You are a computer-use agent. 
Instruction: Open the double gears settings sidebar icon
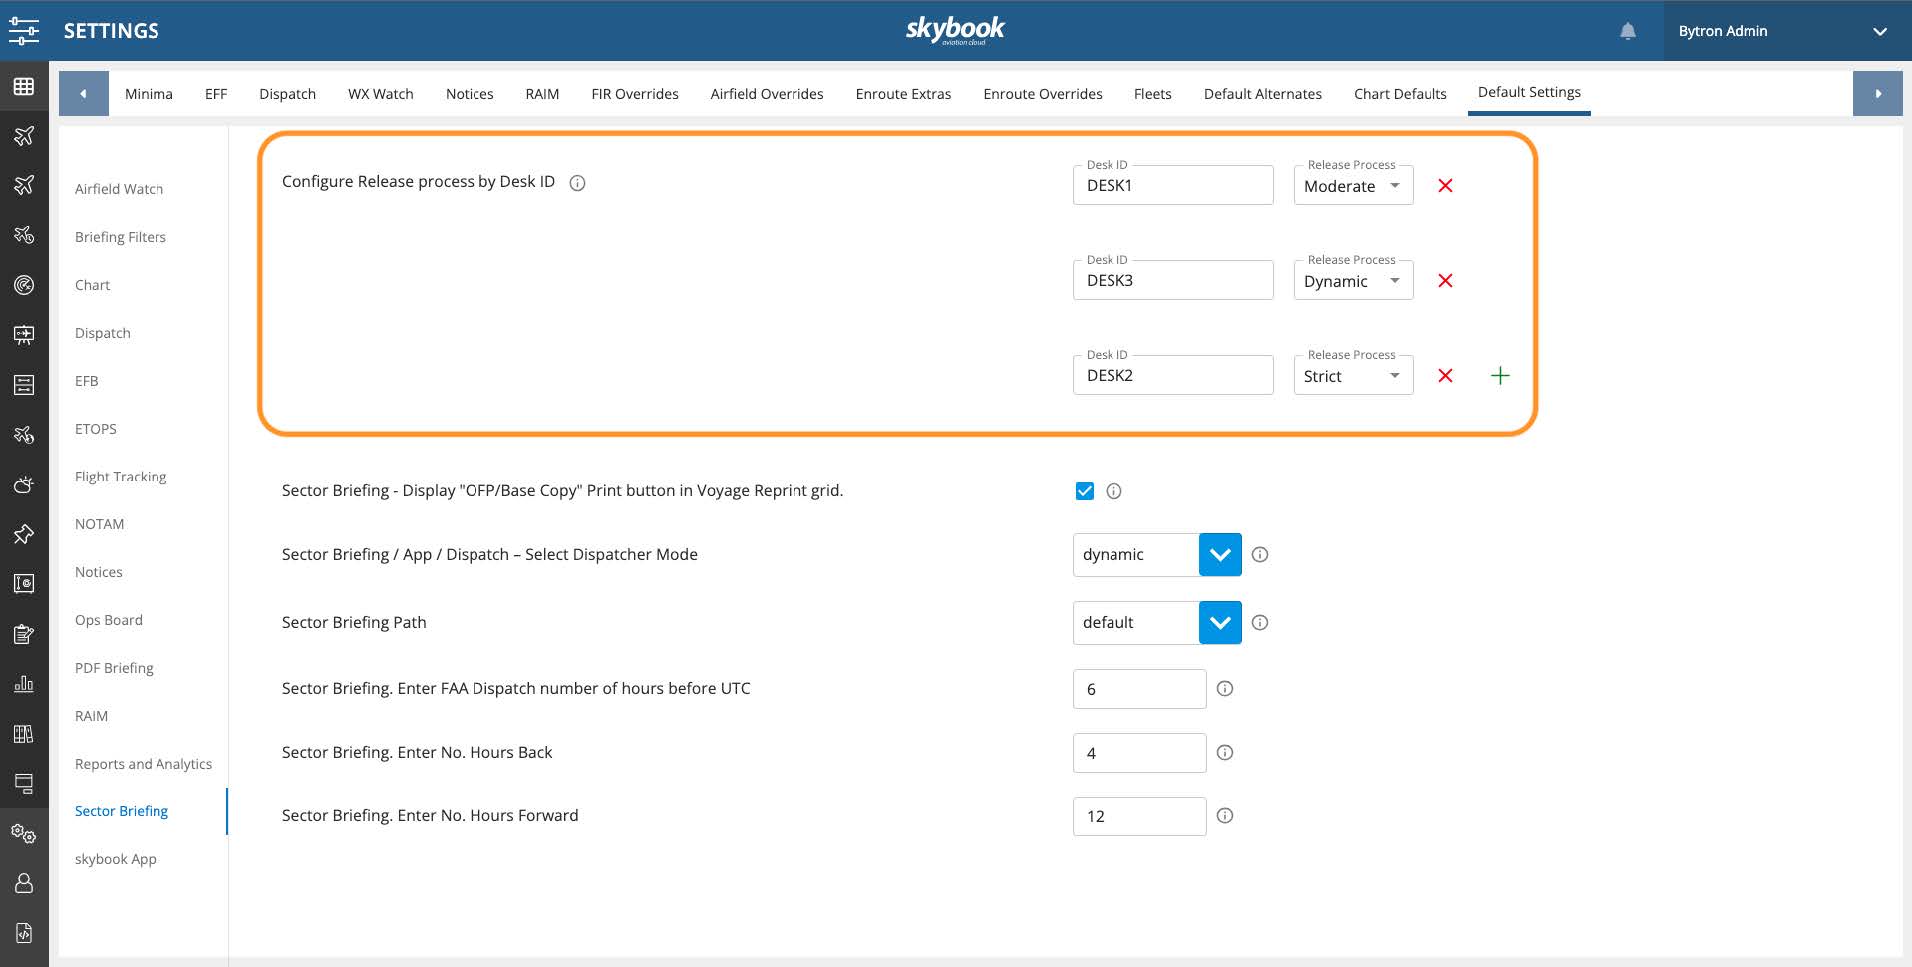(24, 833)
